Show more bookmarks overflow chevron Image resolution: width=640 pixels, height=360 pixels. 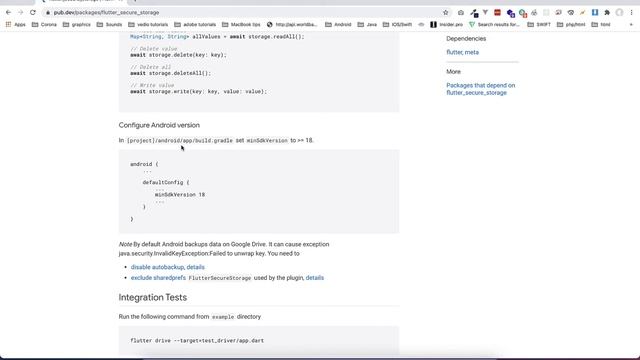point(631,24)
